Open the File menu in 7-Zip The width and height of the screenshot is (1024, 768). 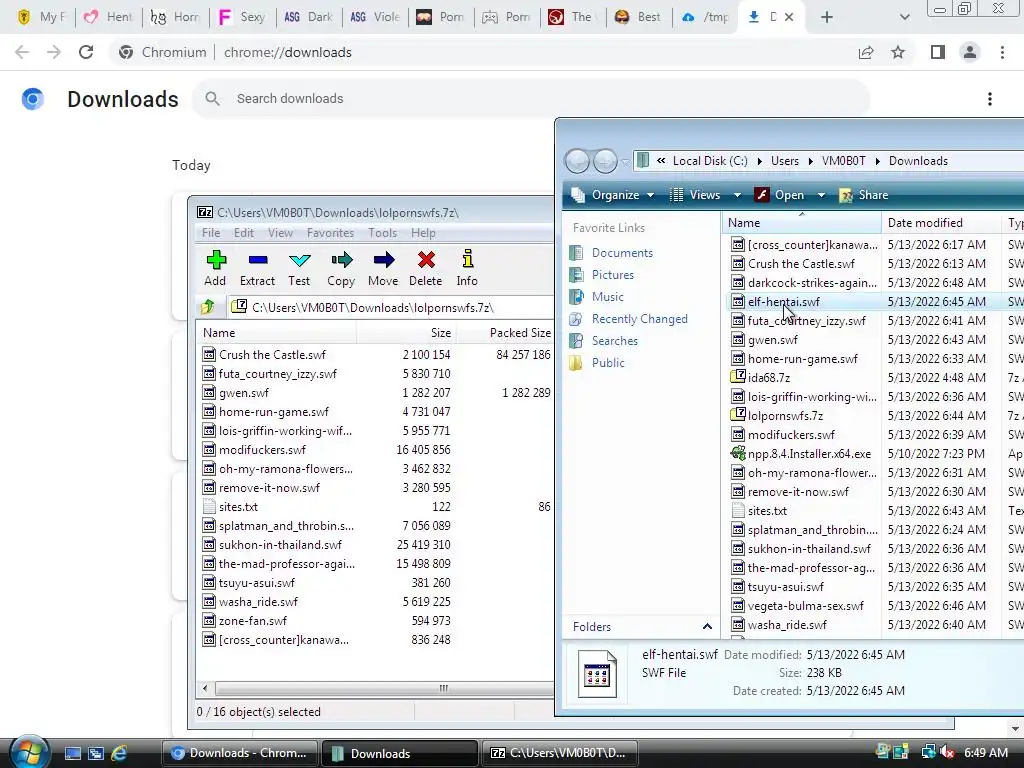point(211,232)
